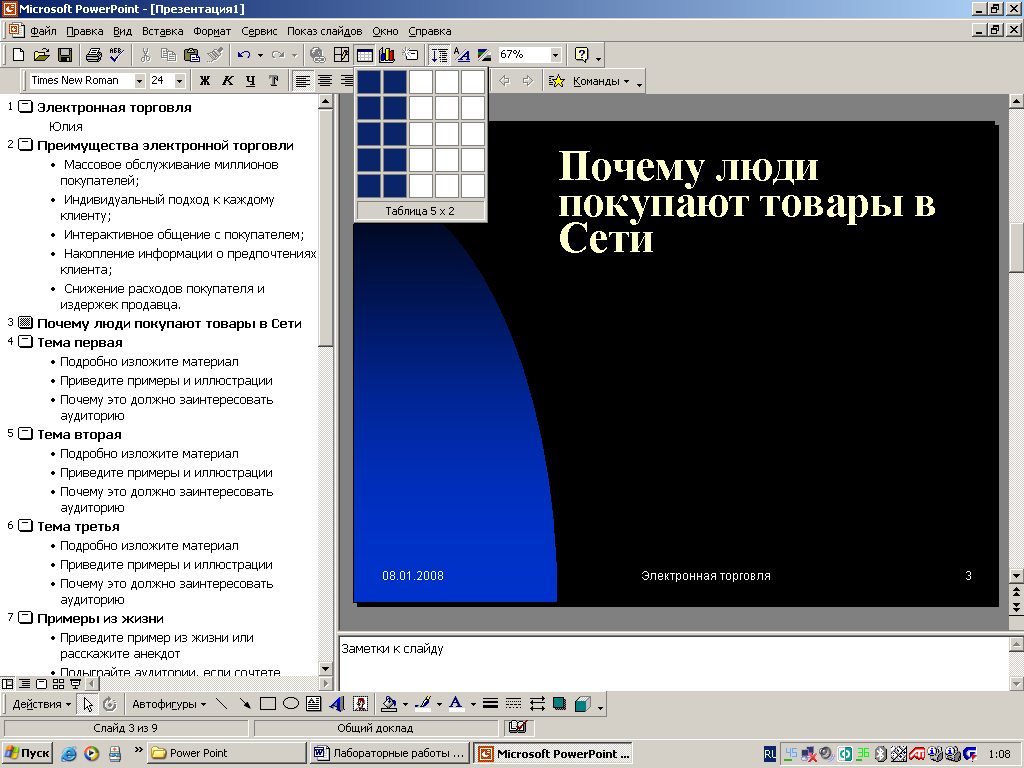Insert clip art from the drawing toolbar
This screenshot has width=1024, height=768.
pos(360,704)
